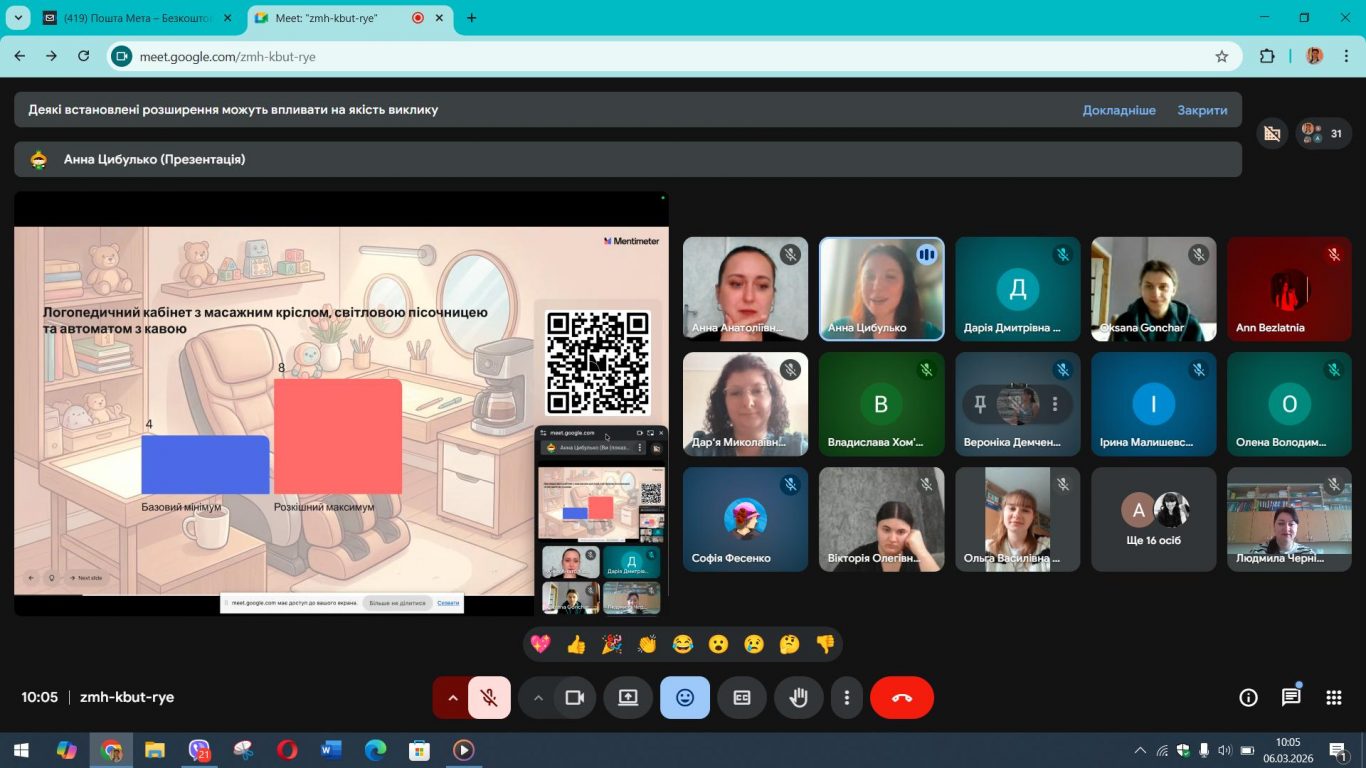
Task: Open meeting details info icon
Action: (x=1248, y=698)
